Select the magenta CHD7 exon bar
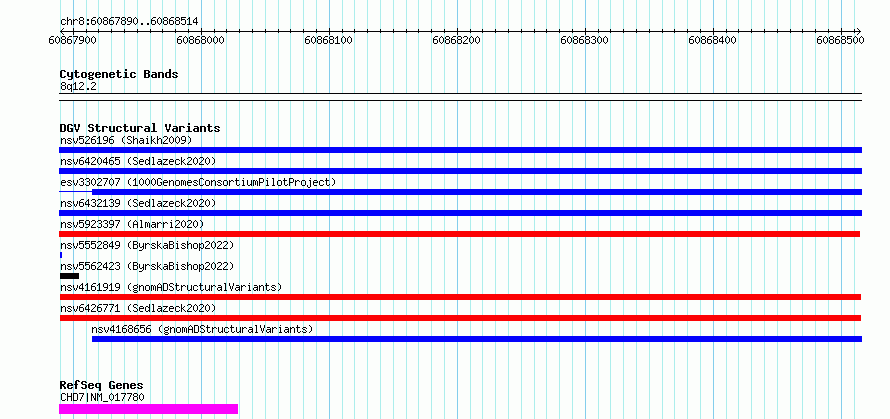 pyautogui.click(x=148, y=409)
